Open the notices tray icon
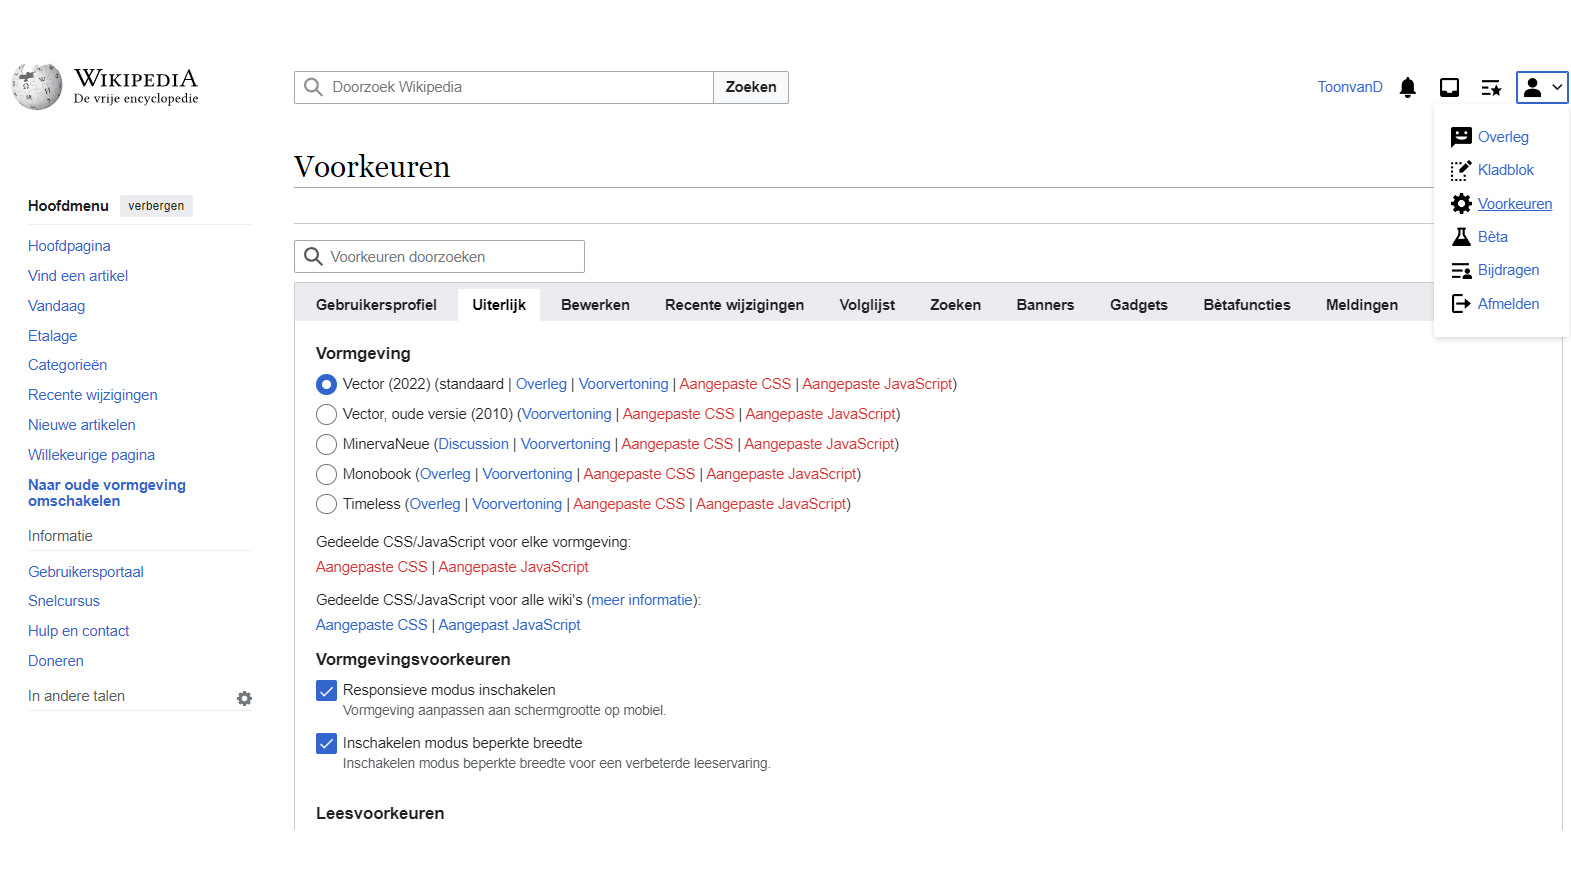Screen dimensions: 1571x884 pyautogui.click(x=1449, y=88)
